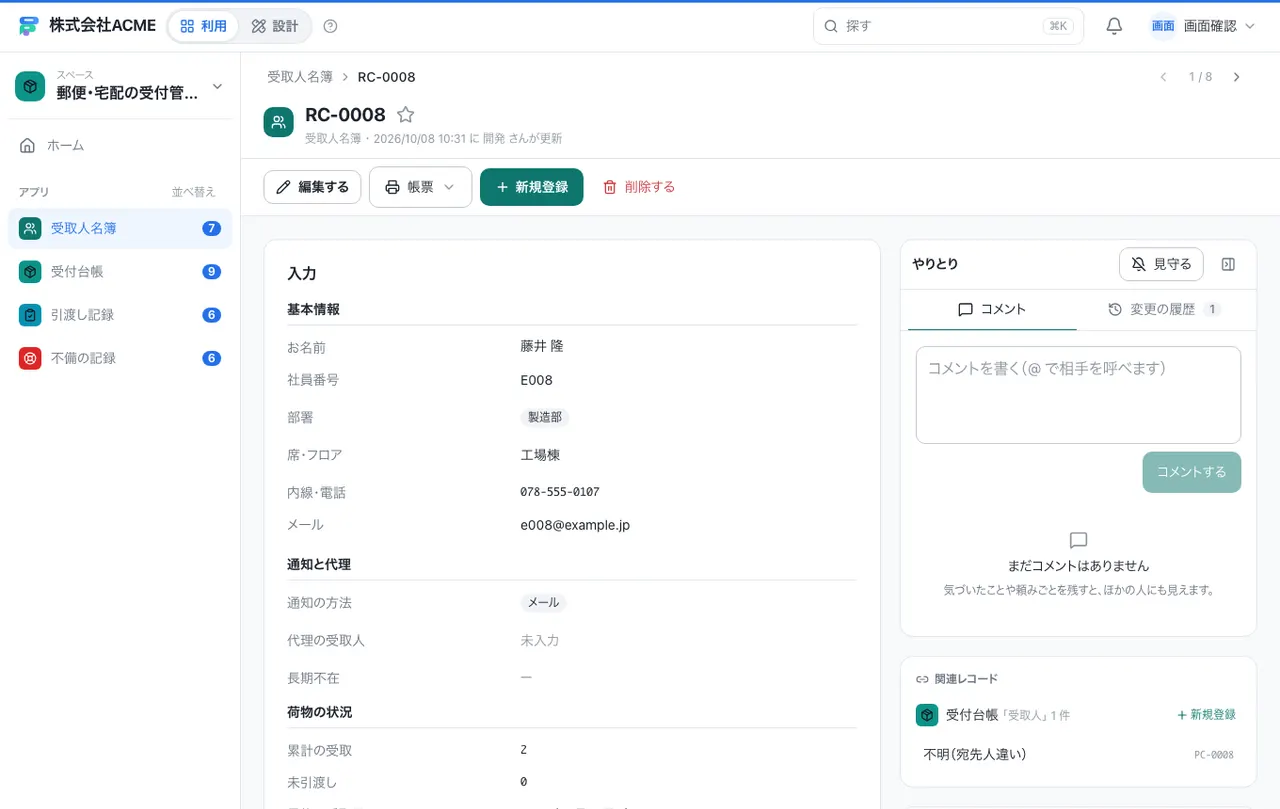Click the 工場棟 floor value

540,455
